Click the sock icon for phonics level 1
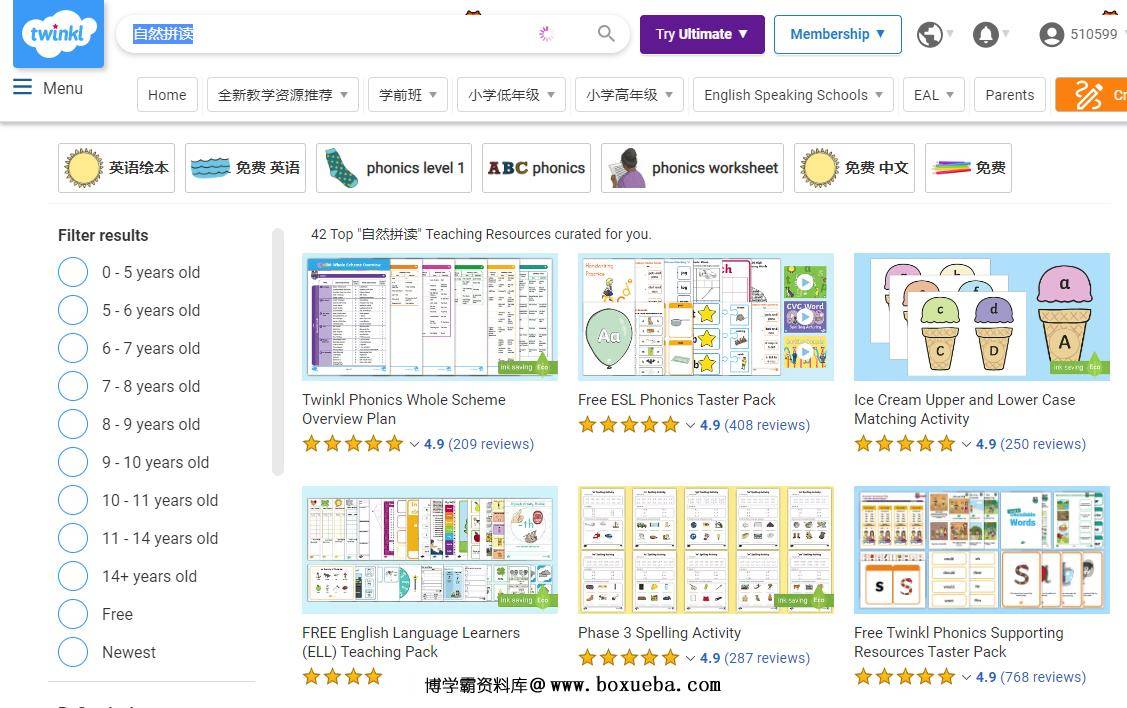Viewport: 1127px width, 708px height. 340,167
